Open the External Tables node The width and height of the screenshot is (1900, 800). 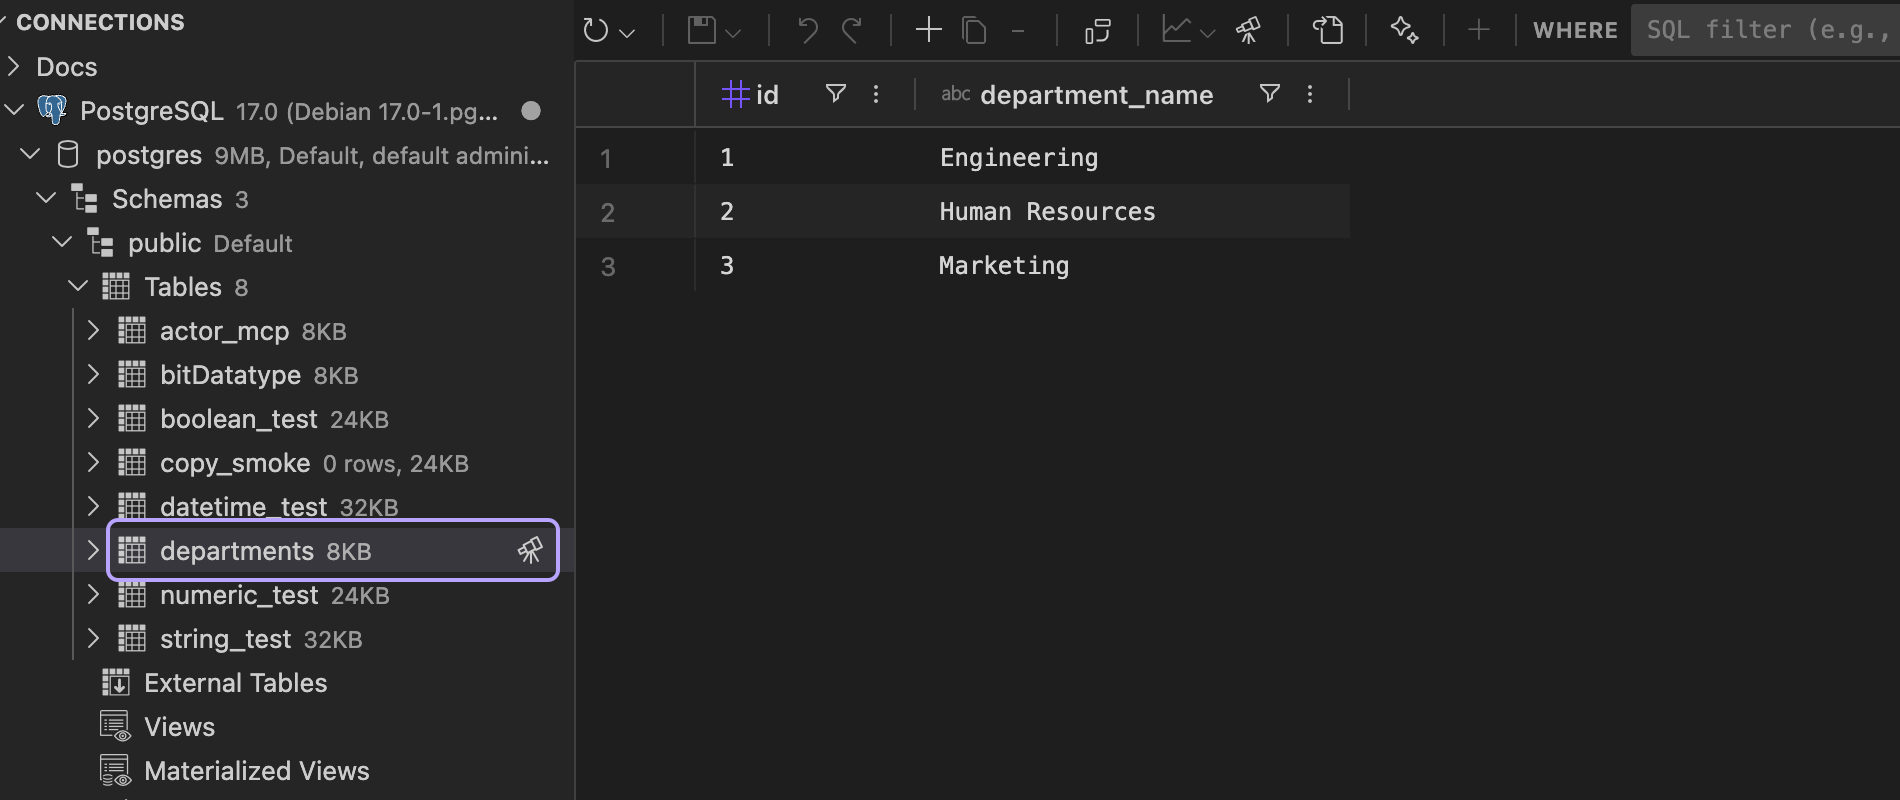pos(235,683)
